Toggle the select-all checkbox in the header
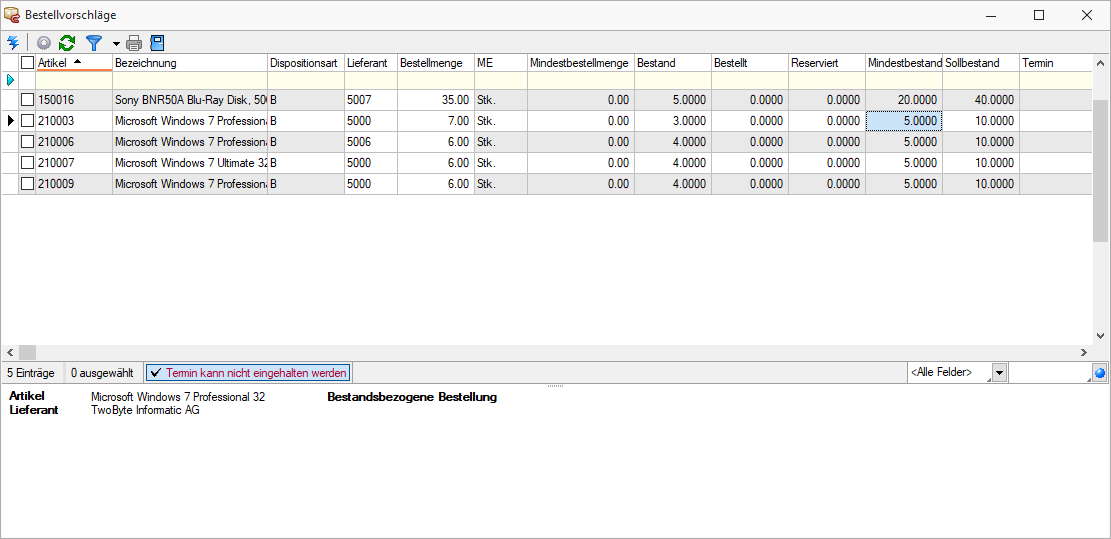The width and height of the screenshot is (1111, 539). pyautogui.click(x=27, y=63)
